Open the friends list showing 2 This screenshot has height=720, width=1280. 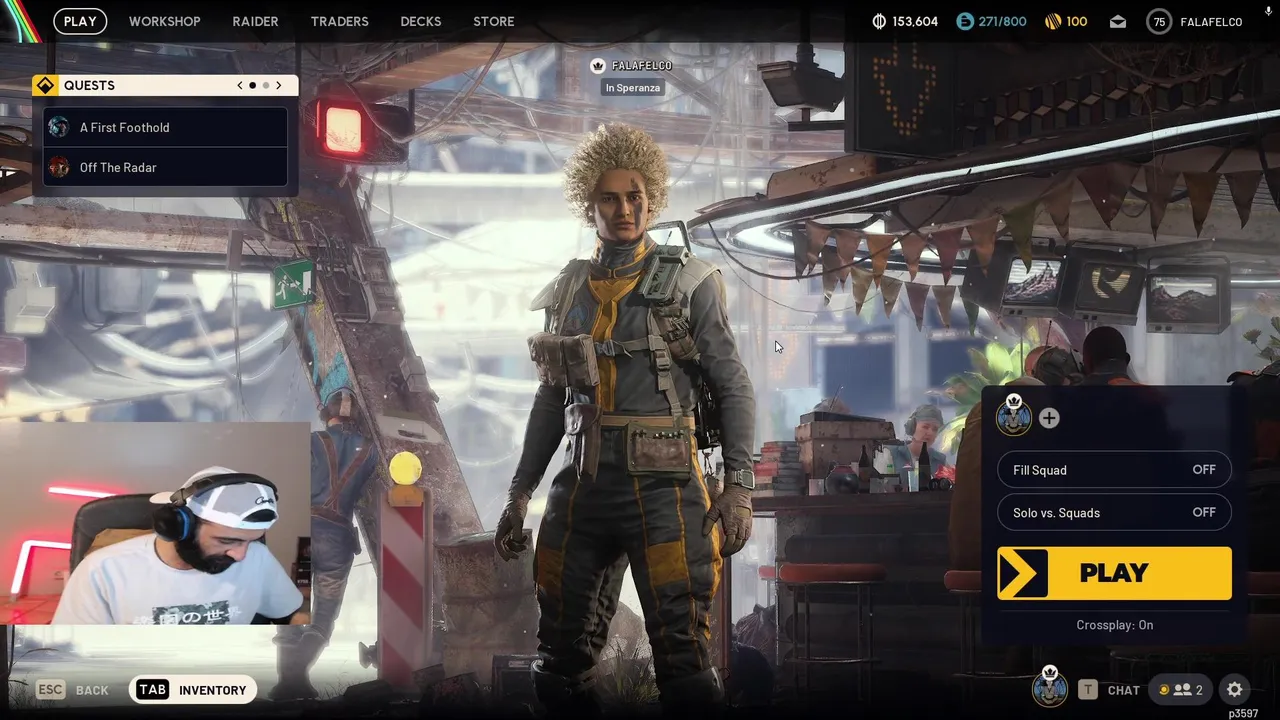tap(1181, 690)
